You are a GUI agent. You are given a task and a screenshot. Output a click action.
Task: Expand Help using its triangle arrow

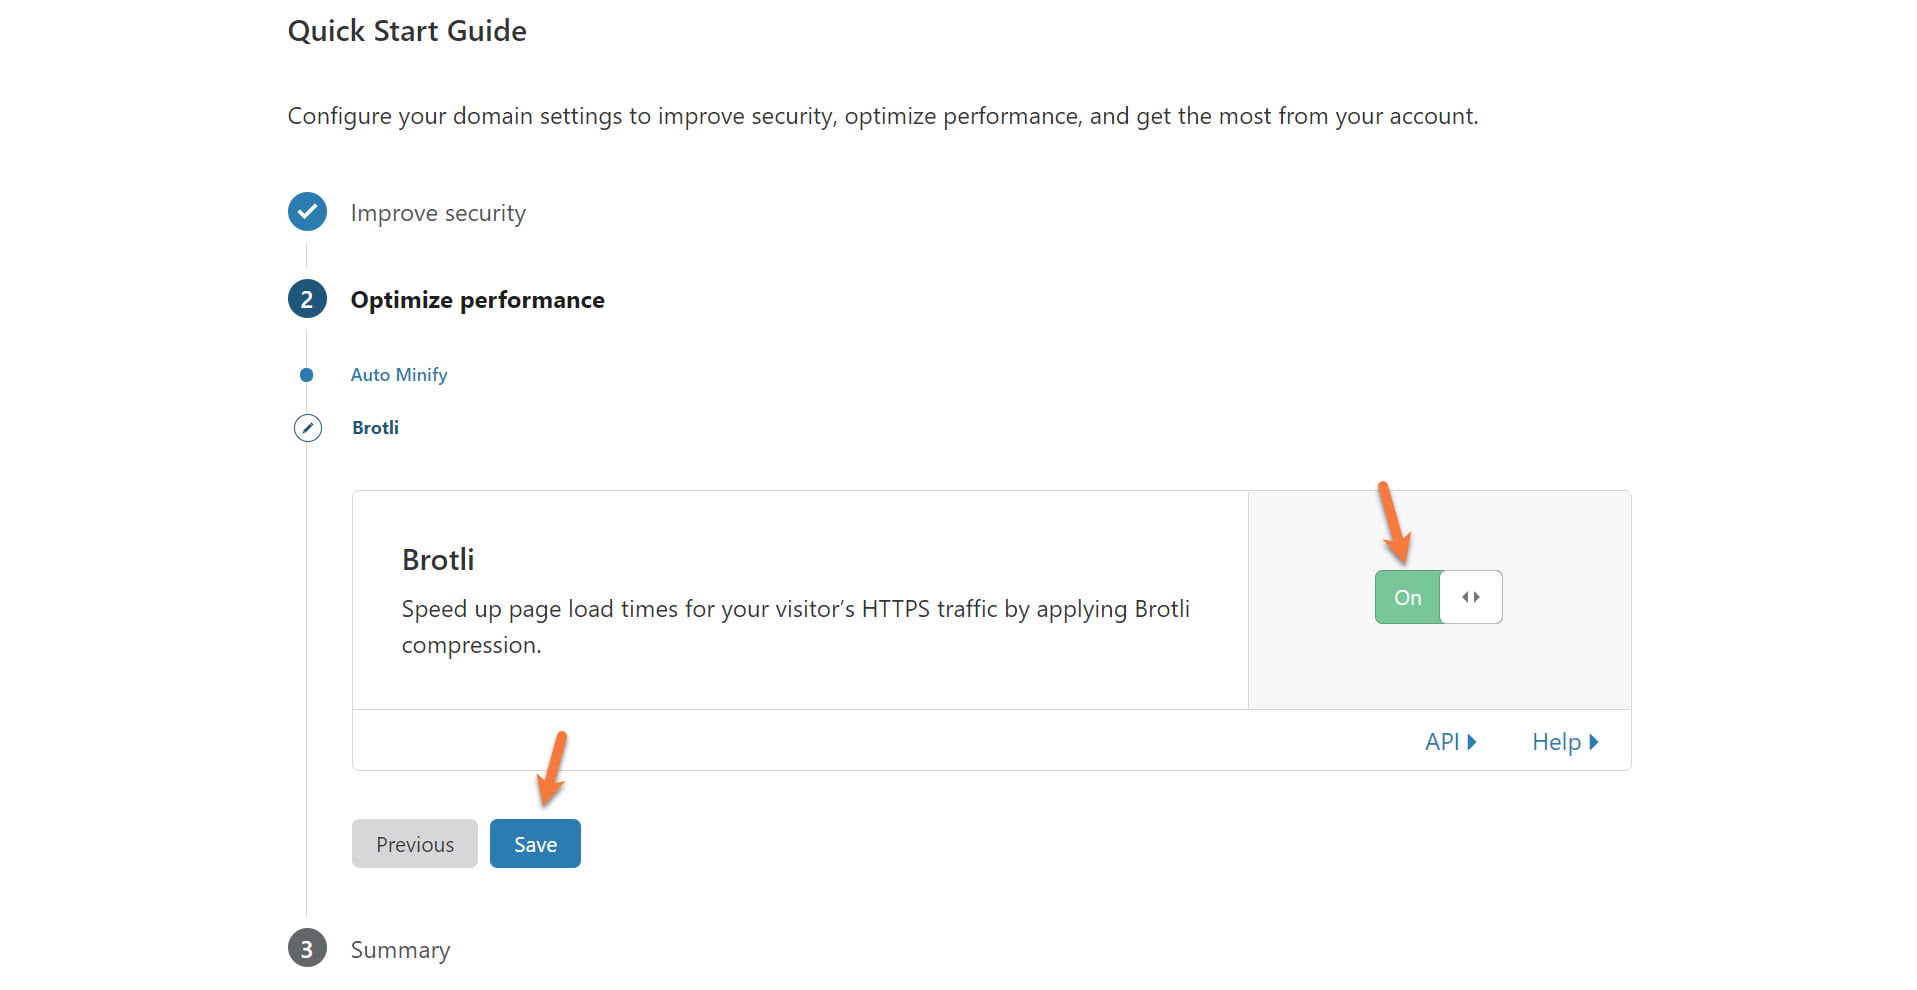point(1594,742)
